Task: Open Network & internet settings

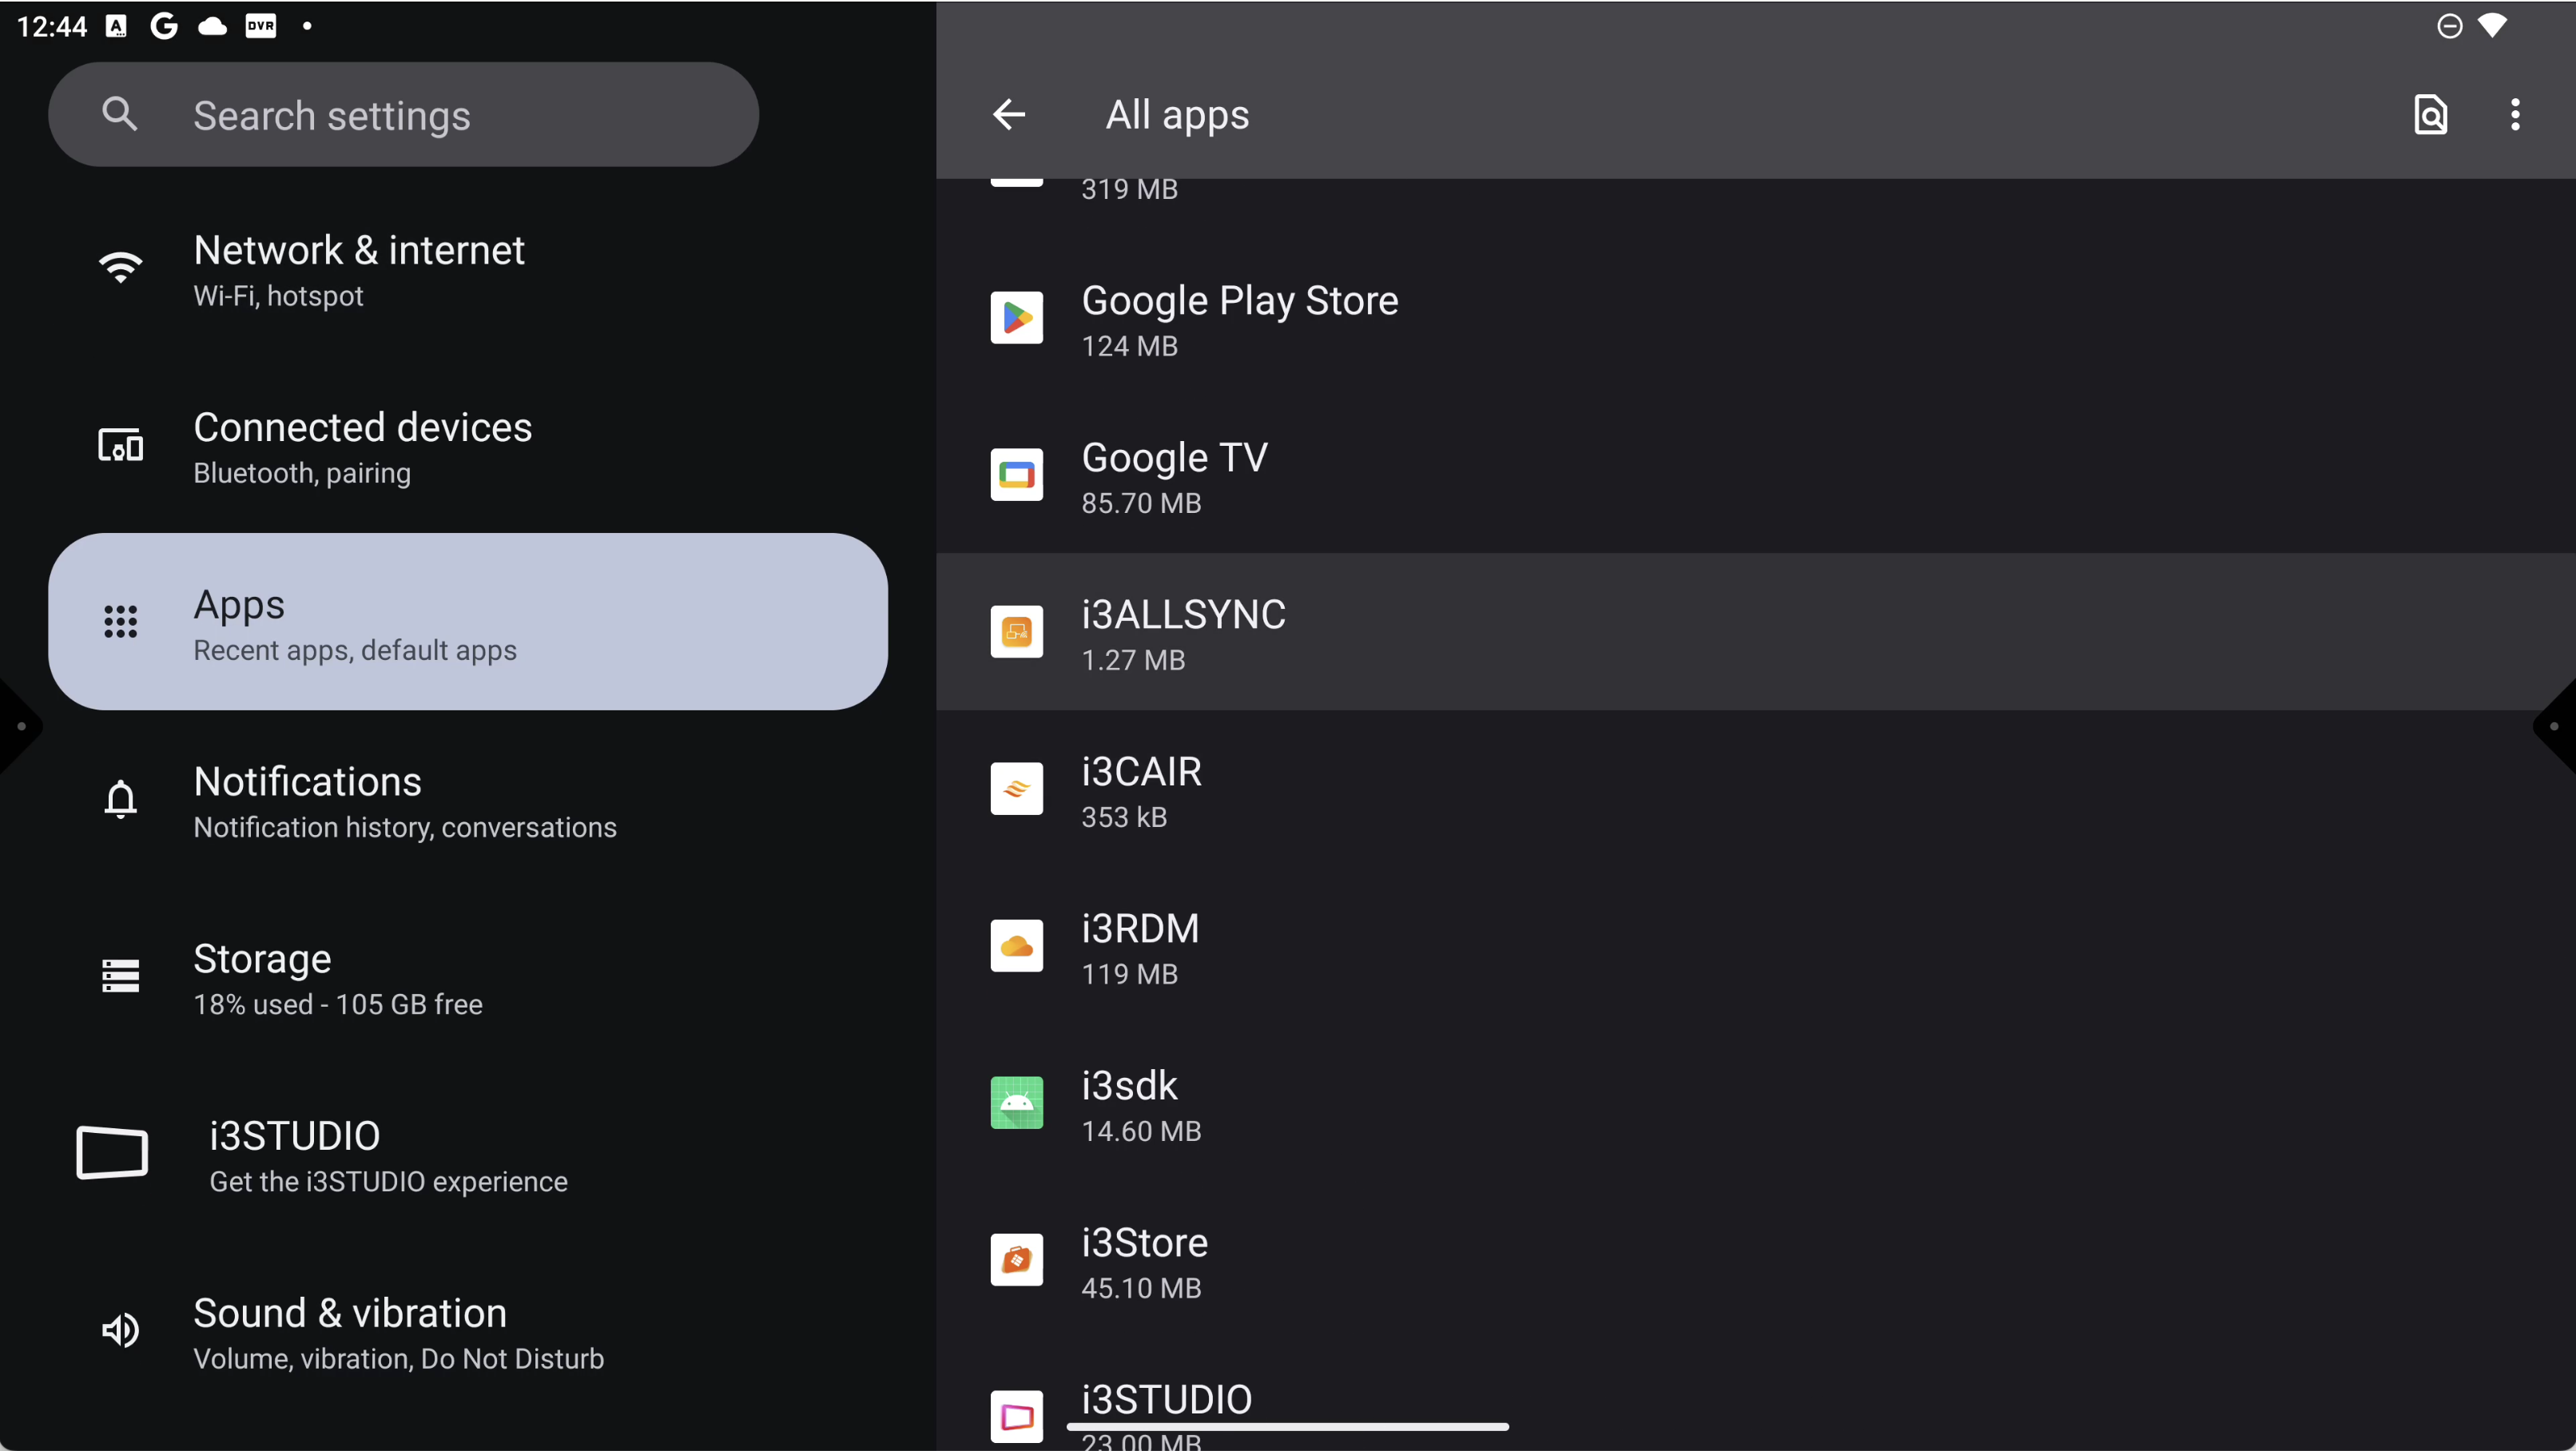Action: click(358, 268)
